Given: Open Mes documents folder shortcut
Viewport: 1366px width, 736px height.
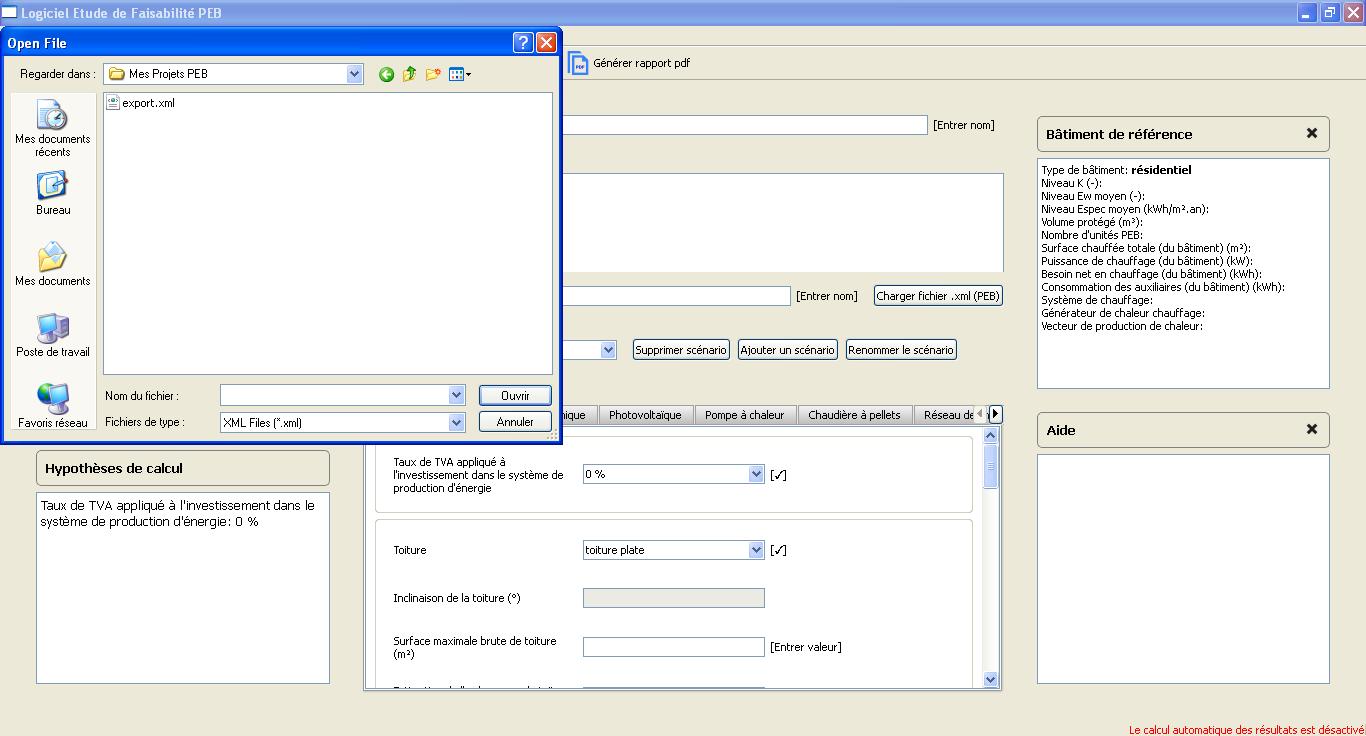Looking at the screenshot, I should [52, 265].
